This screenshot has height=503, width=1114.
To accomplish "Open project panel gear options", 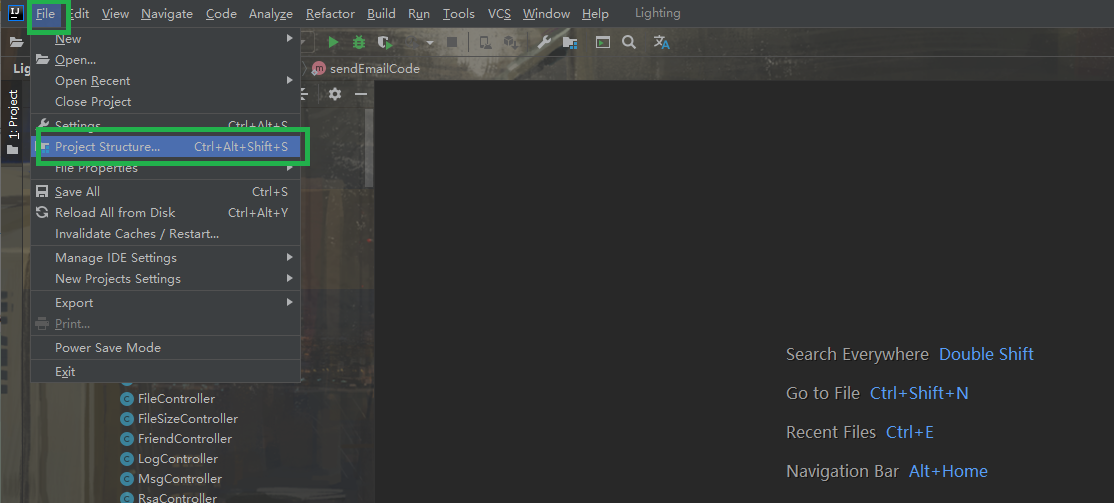I will [x=335, y=94].
